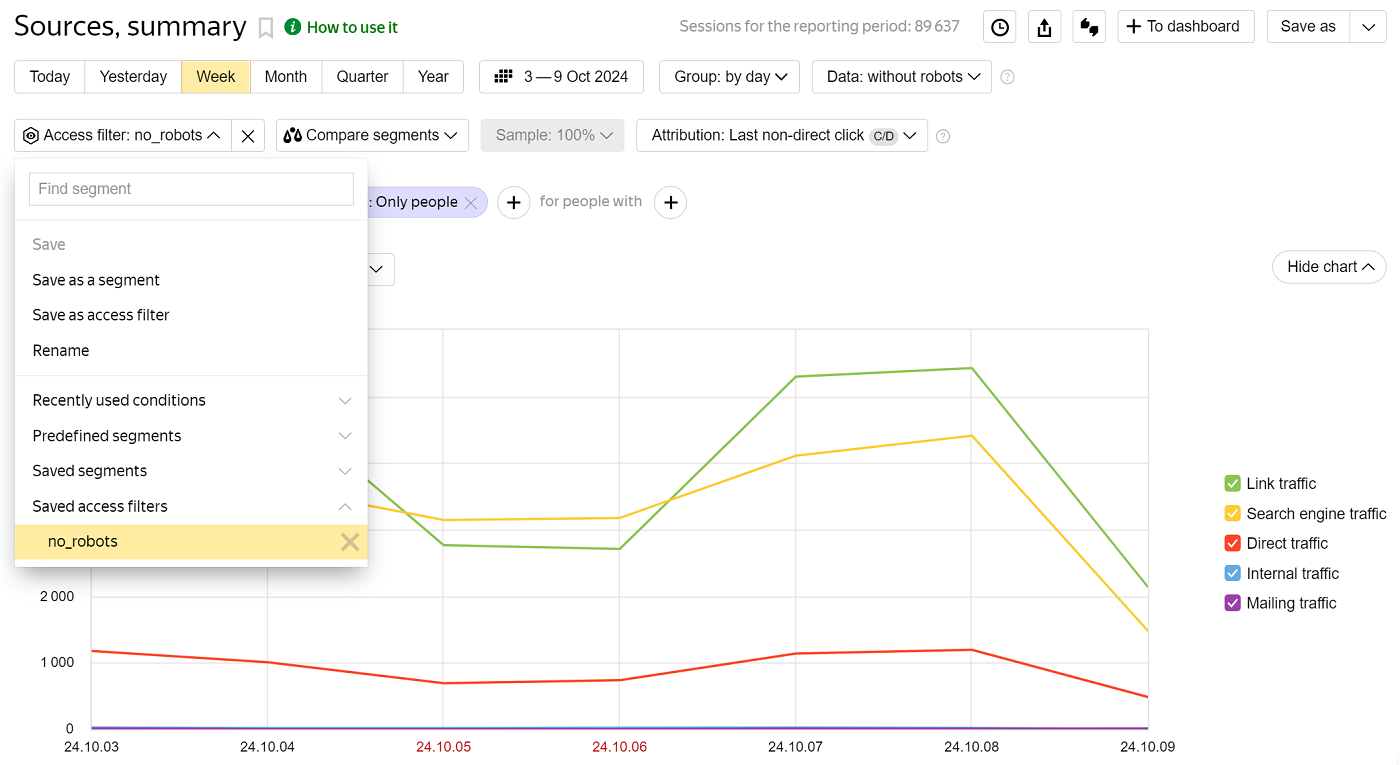Image resolution: width=1400 pixels, height=765 pixels.
Task: Open the report history clock icon
Action: [999, 27]
